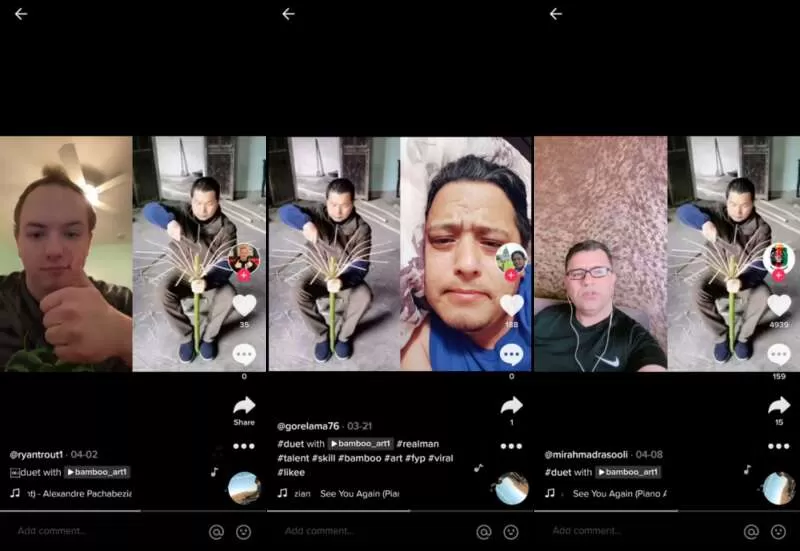800x551 pixels.
Task: Open the spinning sound disc on the mirahmadrasooli video
Action: coord(779,488)
